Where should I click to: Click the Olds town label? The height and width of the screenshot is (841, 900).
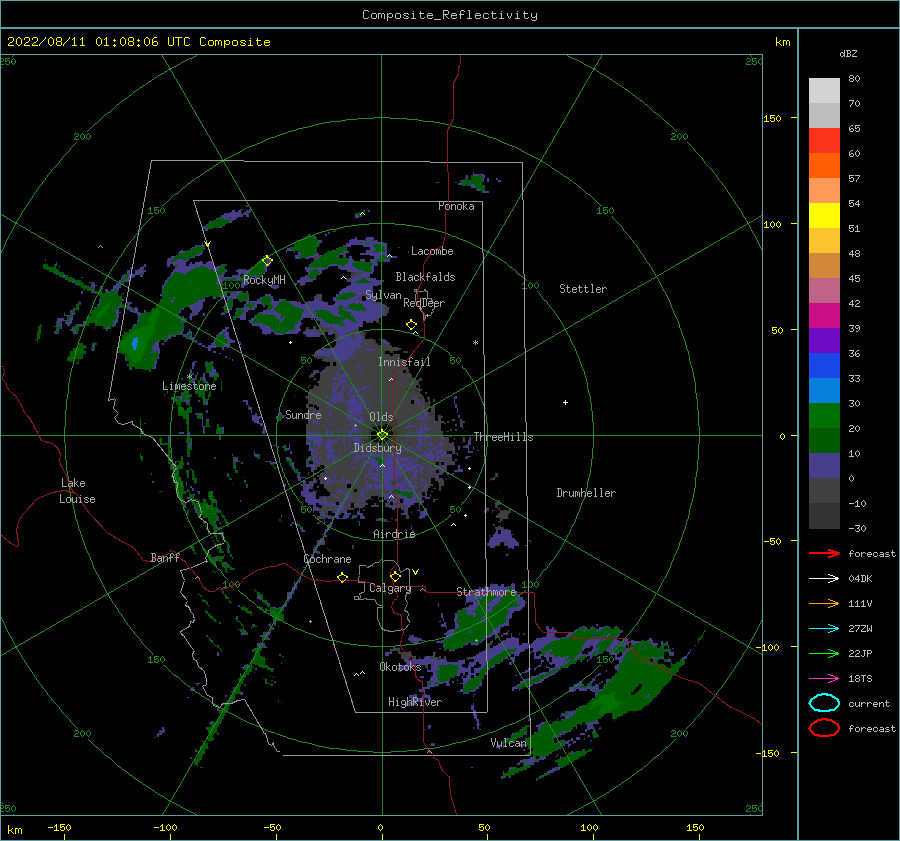(381, 417)
